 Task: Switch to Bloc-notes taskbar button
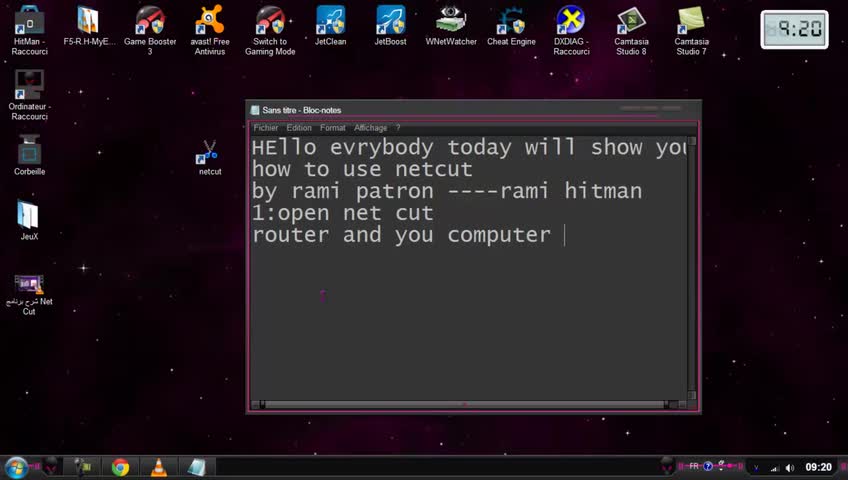pyautogui.click(x=197, y=467)
